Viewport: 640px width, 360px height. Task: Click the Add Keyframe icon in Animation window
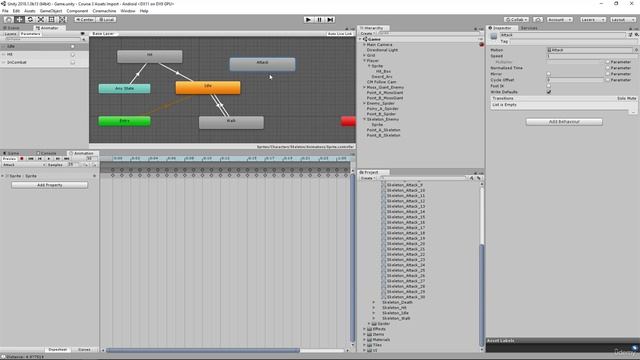86,165
